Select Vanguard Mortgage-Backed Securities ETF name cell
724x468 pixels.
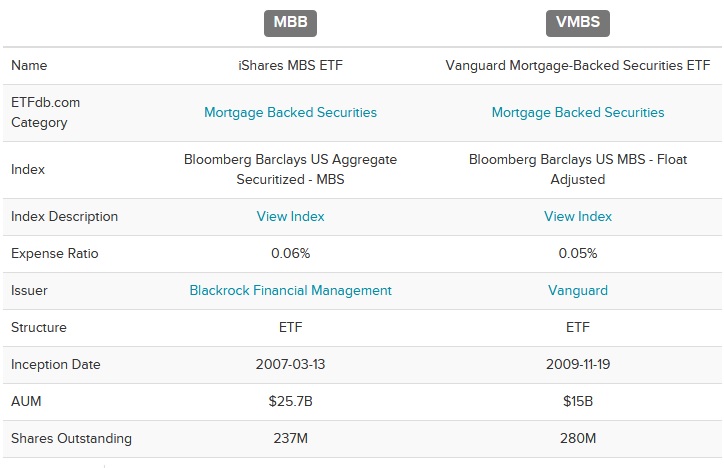click(578, 66)
